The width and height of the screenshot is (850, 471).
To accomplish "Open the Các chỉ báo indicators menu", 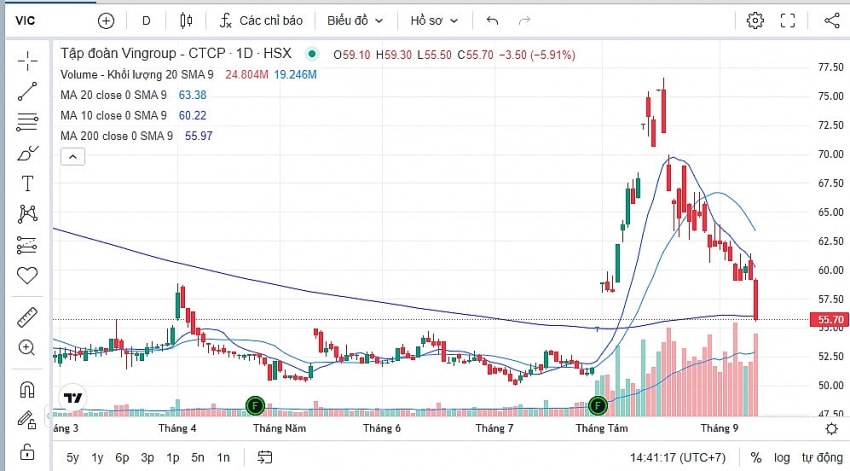I will click(x=261, y=21).
